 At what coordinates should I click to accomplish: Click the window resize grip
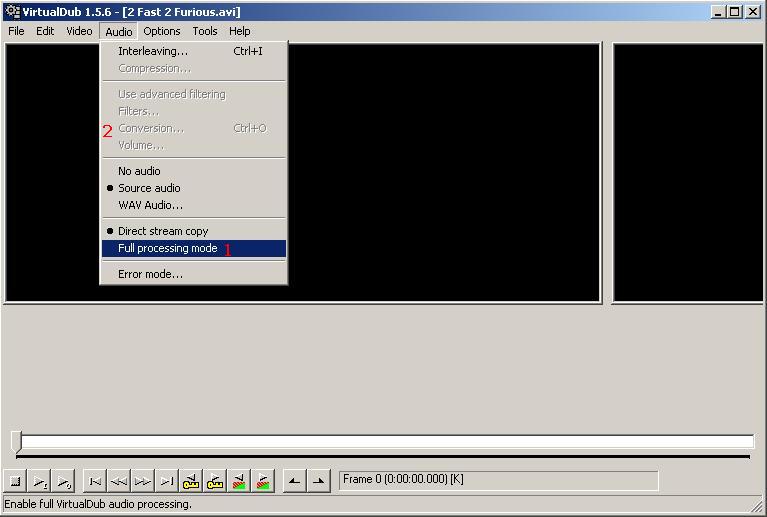(x=756, y=506)
